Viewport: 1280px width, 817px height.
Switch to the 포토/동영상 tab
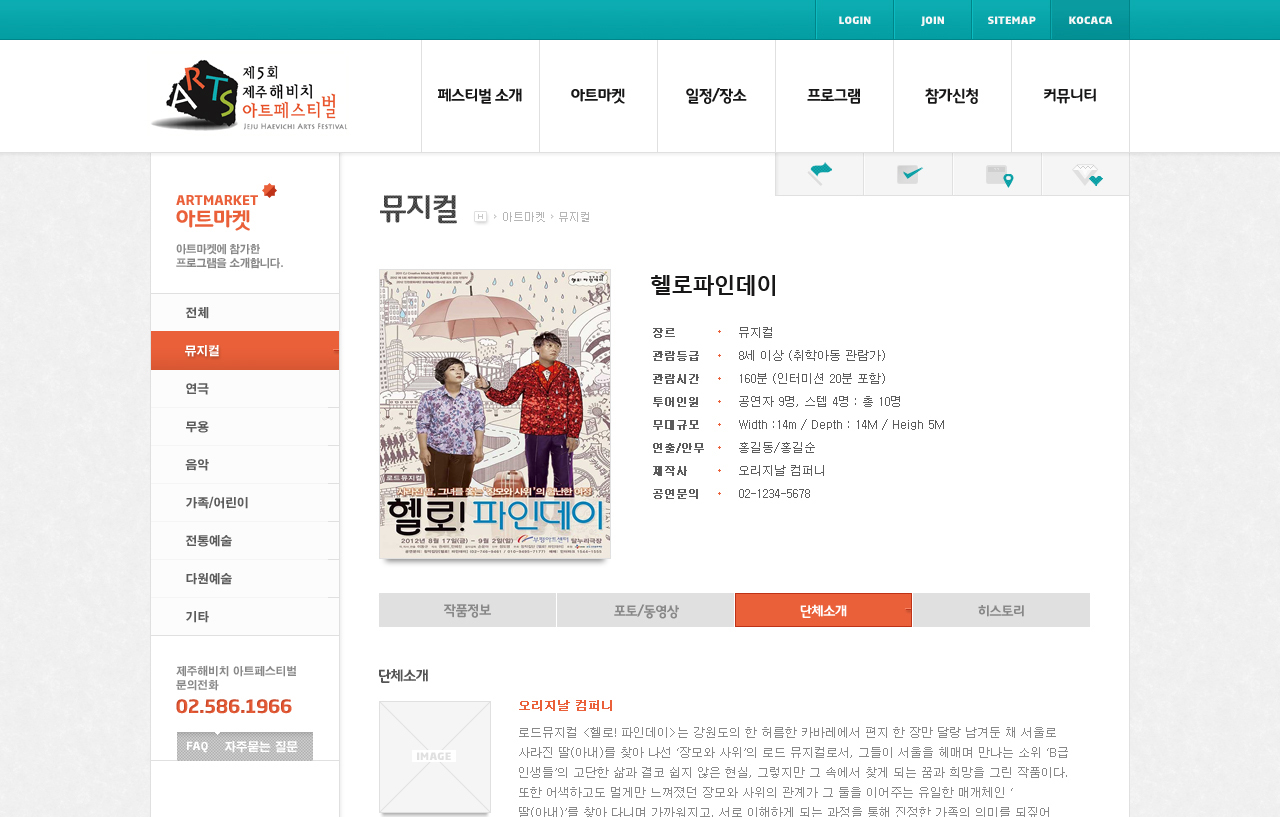(x=646, y=610)
